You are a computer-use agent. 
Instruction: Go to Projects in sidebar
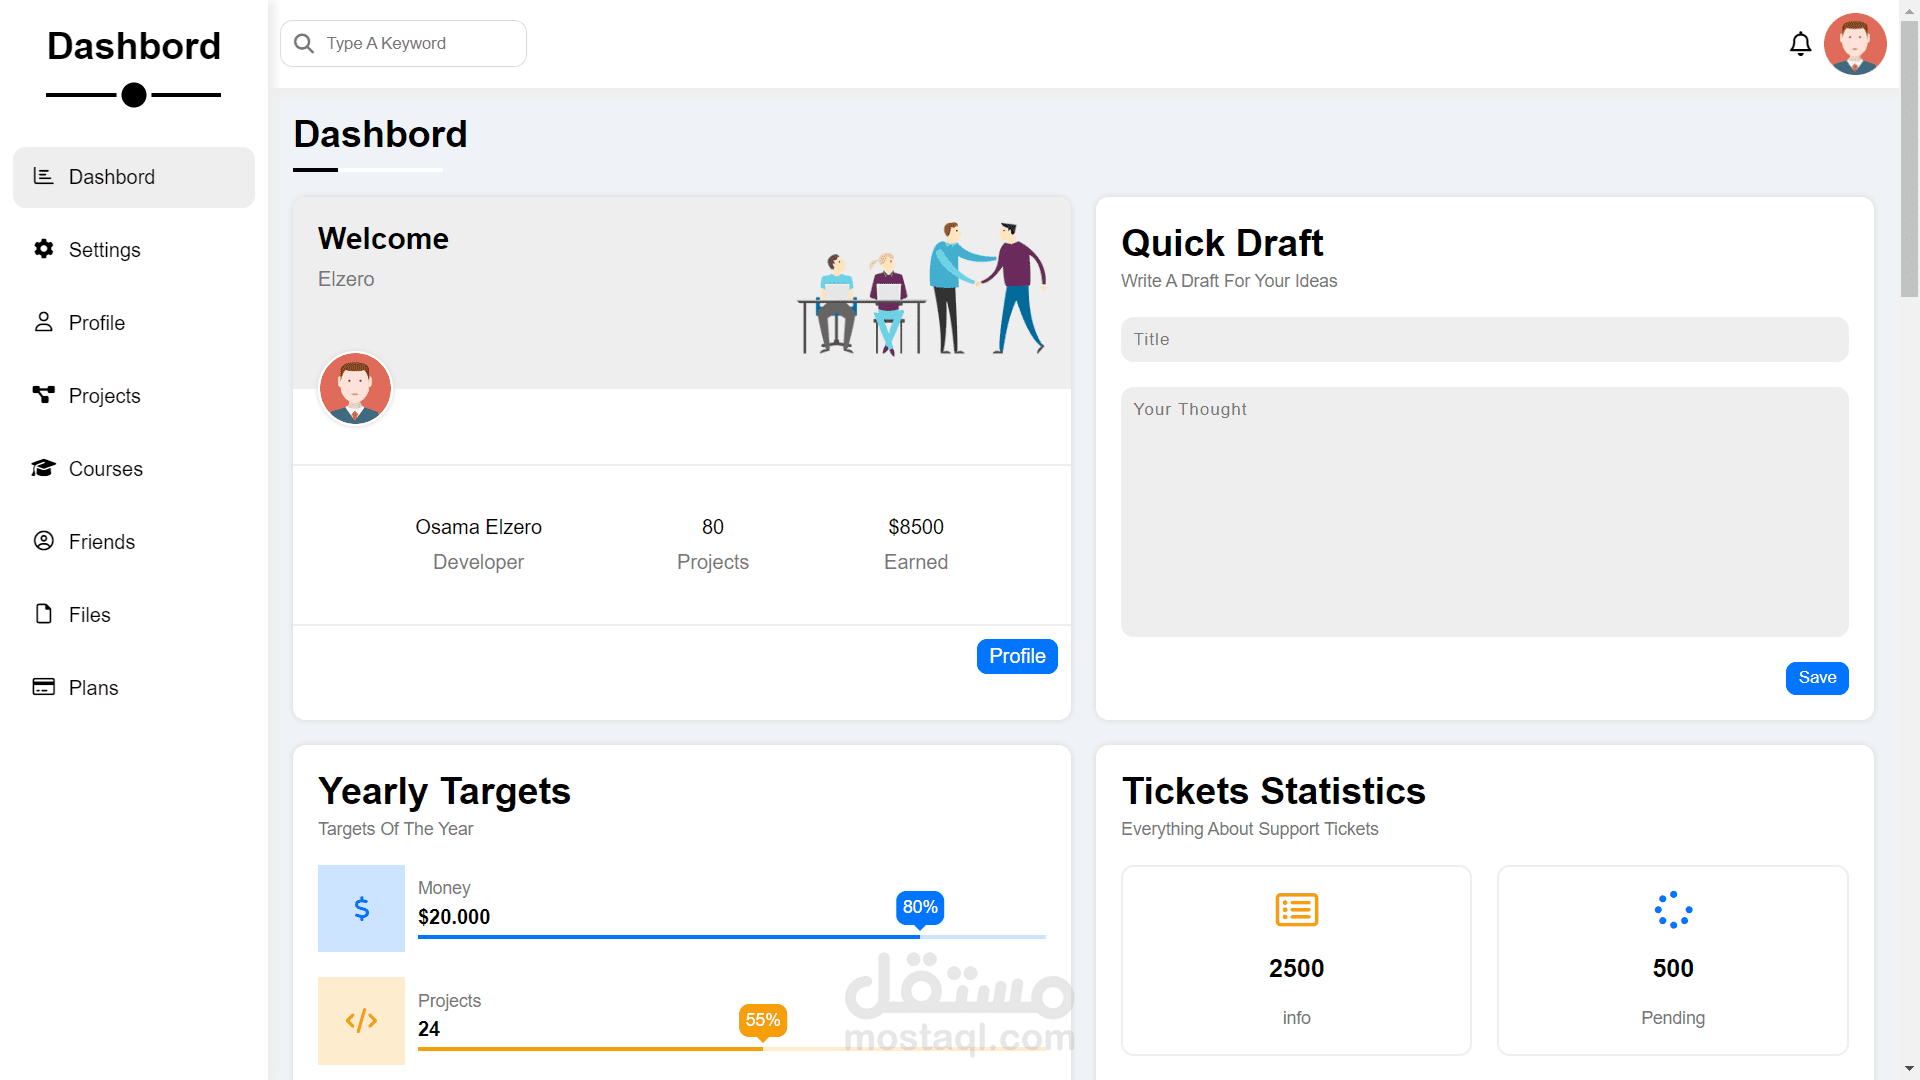pyautogui.click(x=104, y=396)
